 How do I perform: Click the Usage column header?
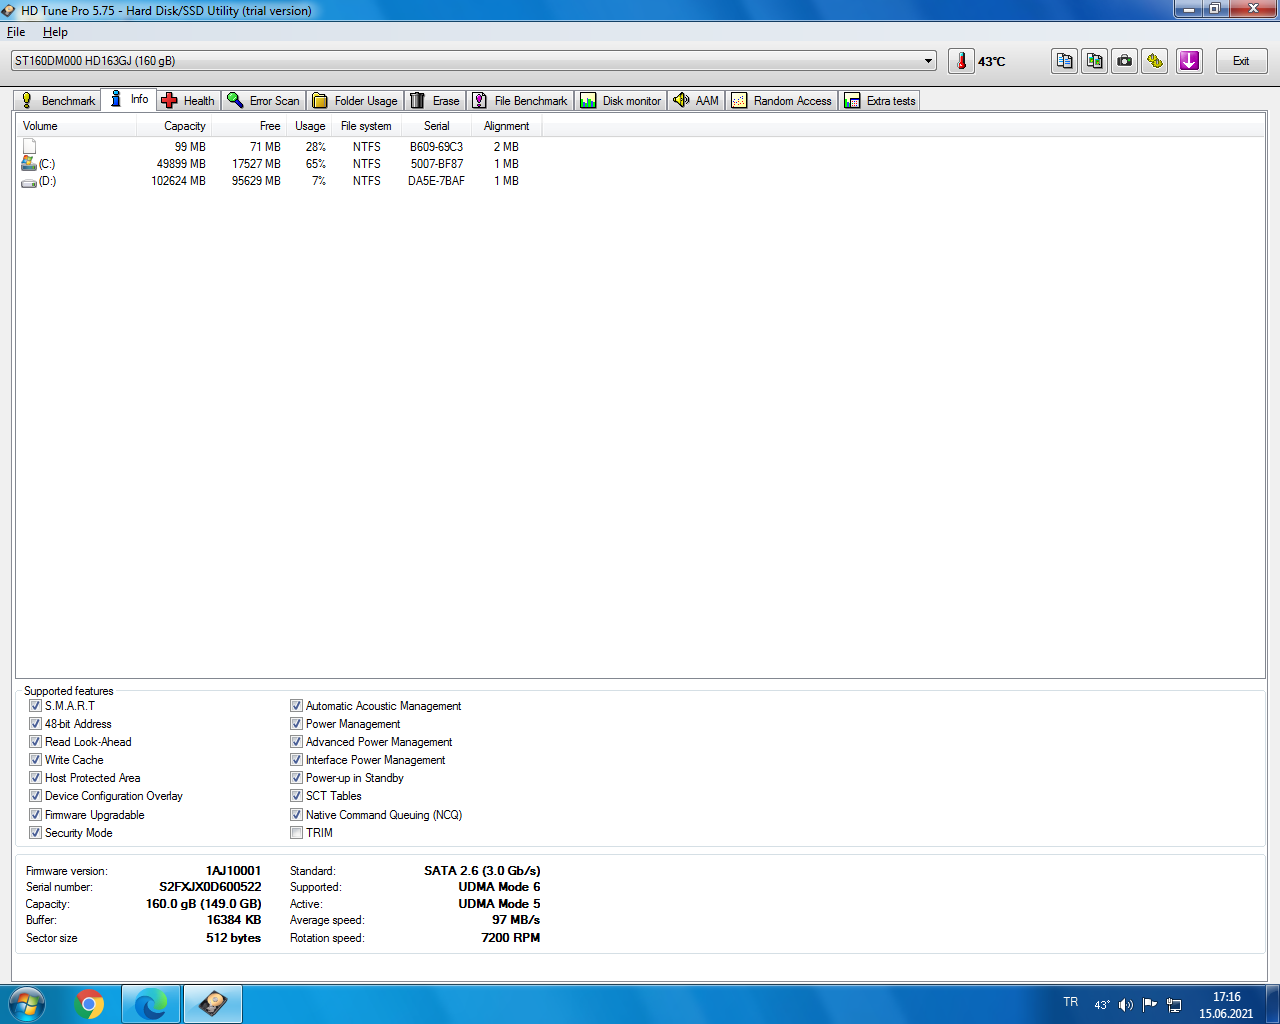pyautogui.click(x=309, y=126)
